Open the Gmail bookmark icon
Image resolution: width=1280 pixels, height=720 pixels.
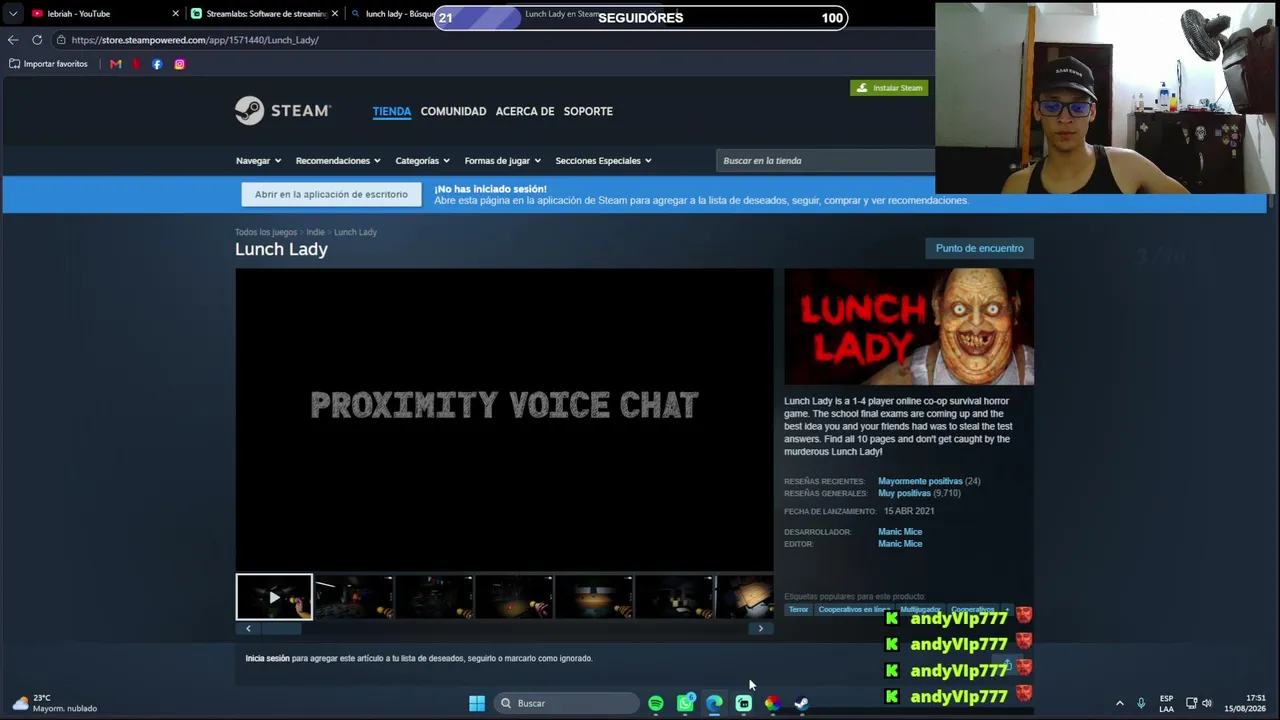click(116, 64)
